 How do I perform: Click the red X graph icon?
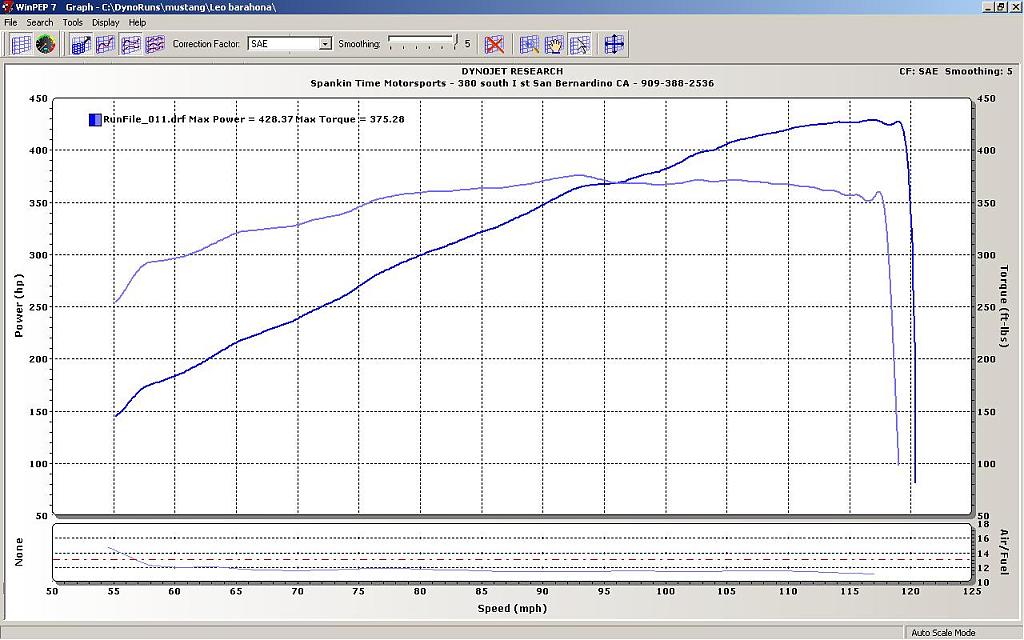[x=494, y=44]
